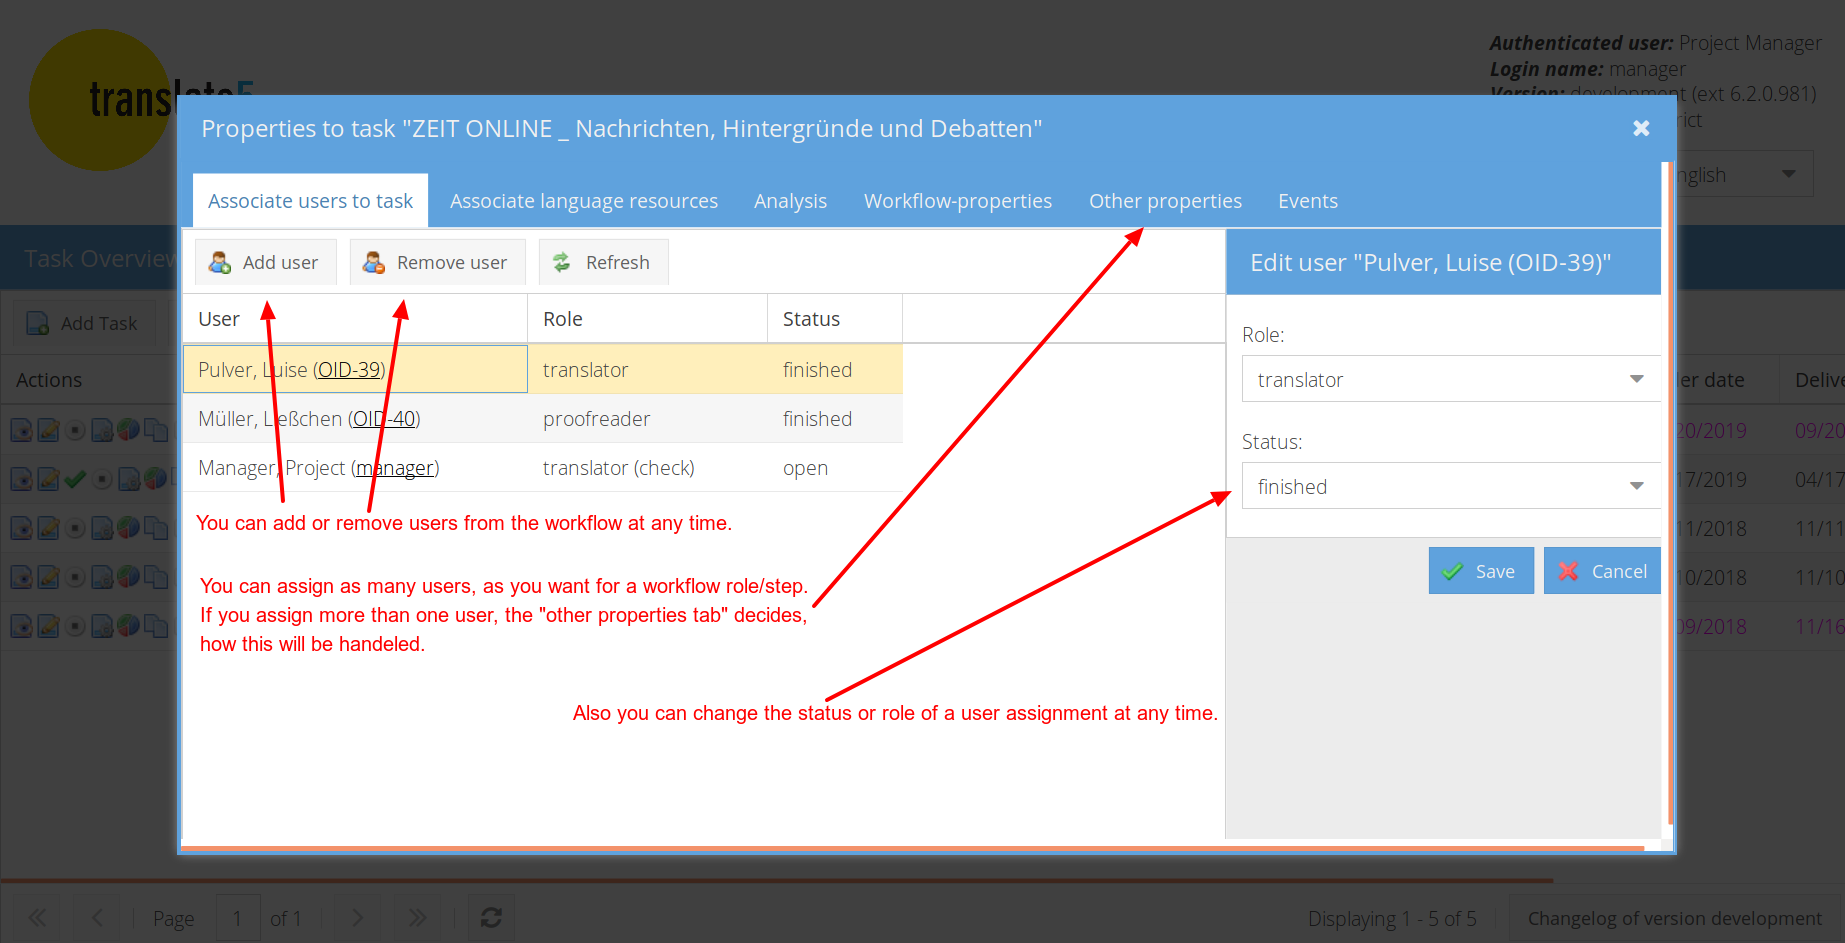
Task: Go to first page in pager
Action: (x=37, y=917)
